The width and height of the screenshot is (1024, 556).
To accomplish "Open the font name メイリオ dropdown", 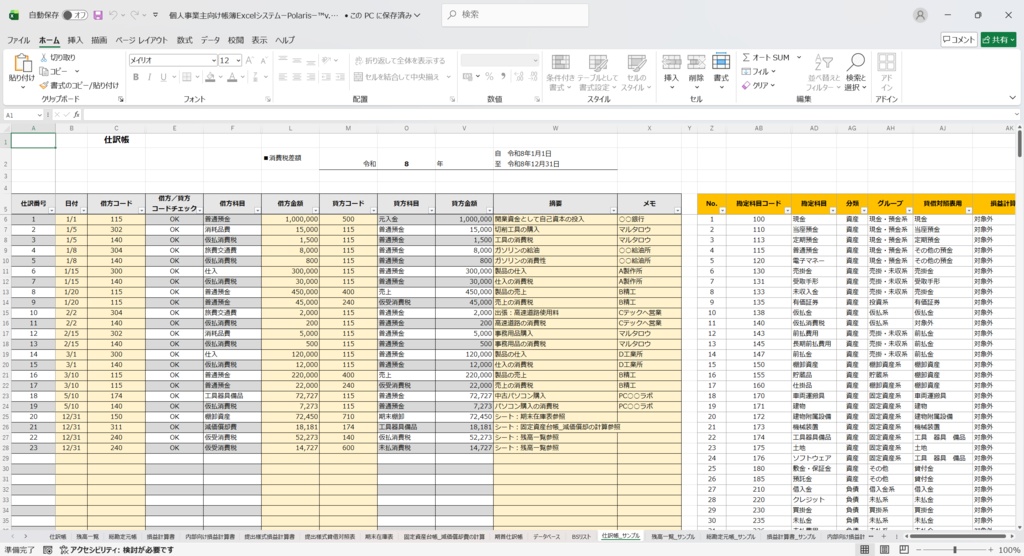I will coord(214,60).
